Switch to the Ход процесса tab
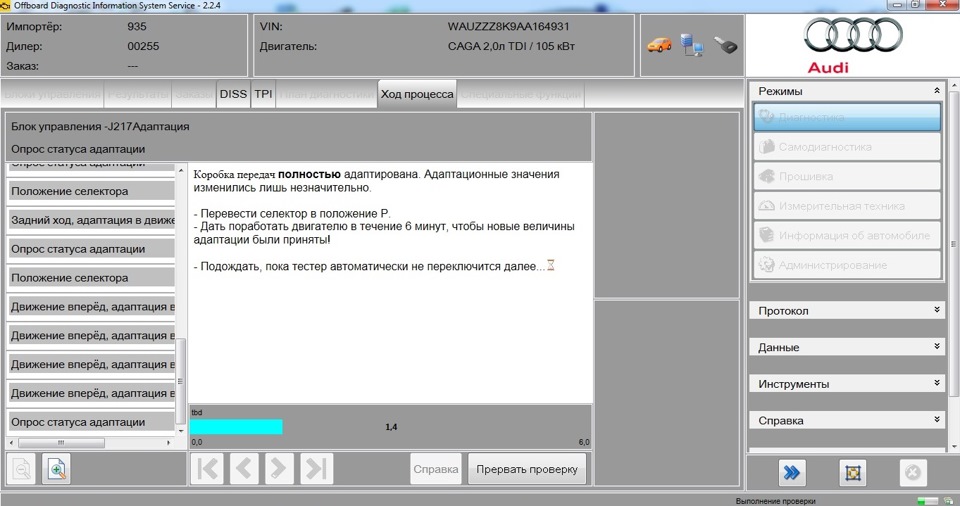 (x=417, y=94)
